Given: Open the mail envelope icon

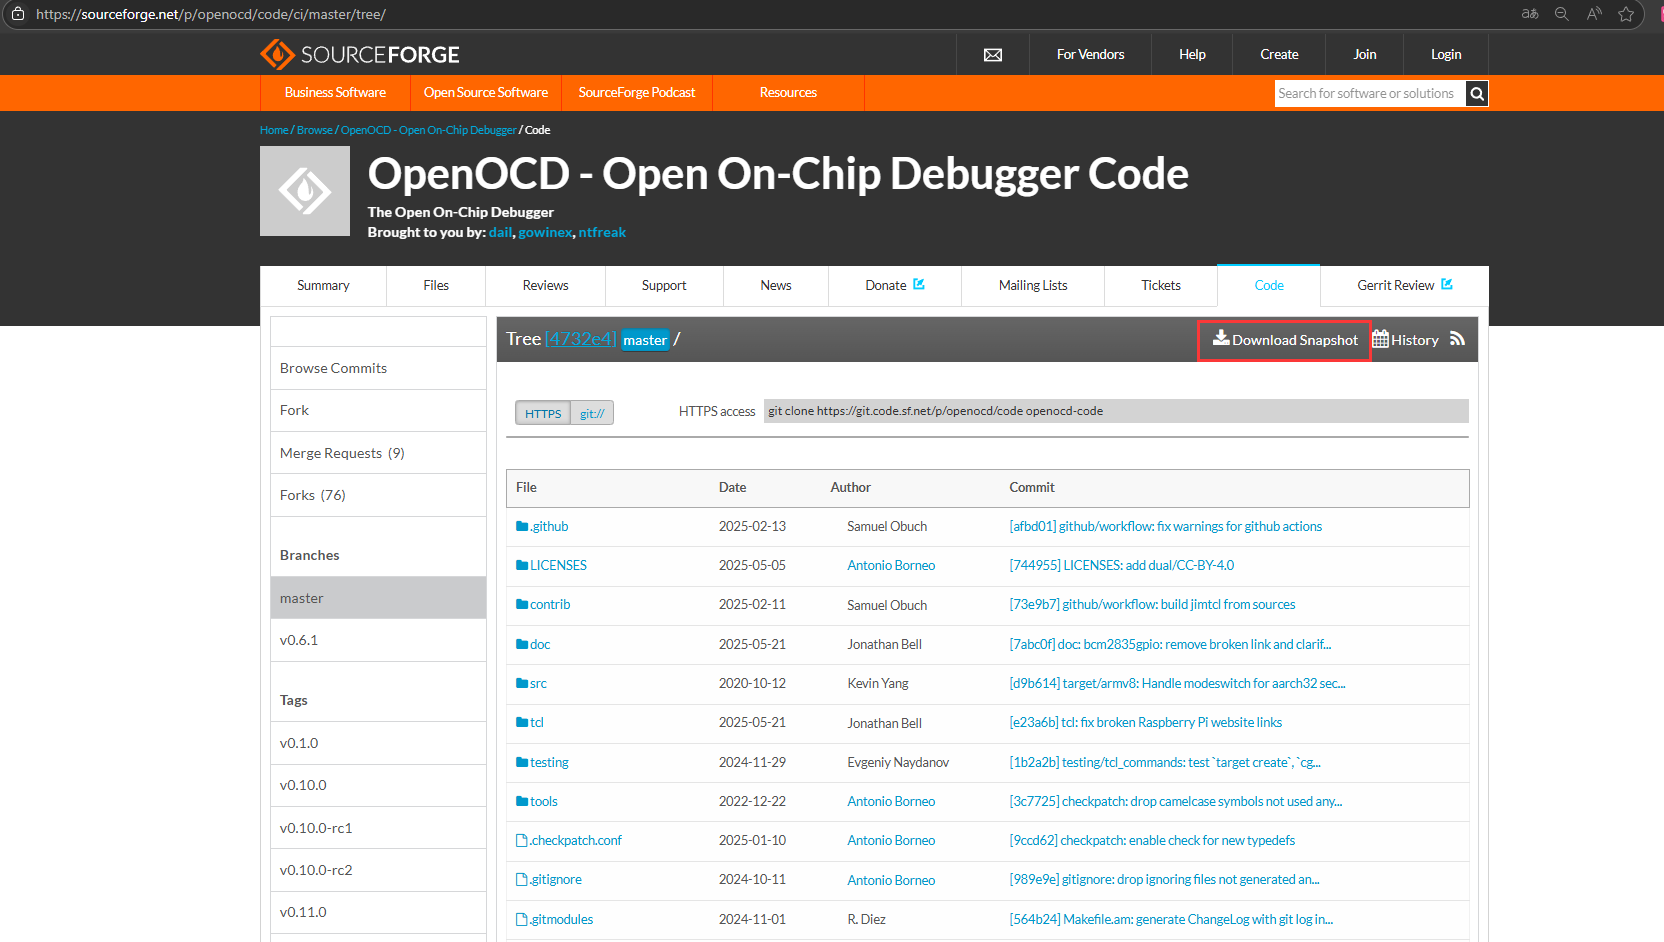Looking at the screenshot, I should tap(993, 55).
